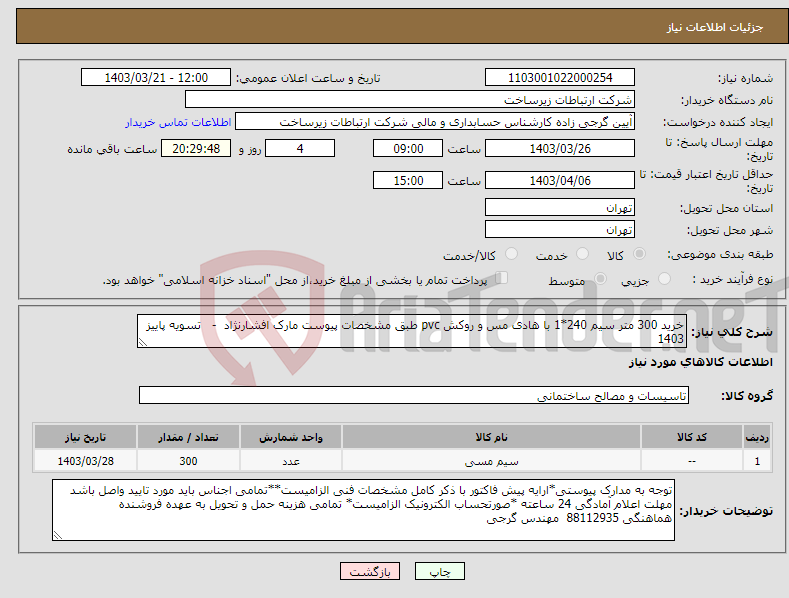Click the announcement date field 1403/03/21 - 12:00
The width and height of the screenshot is (789, 598).
[x=156, y=78]
